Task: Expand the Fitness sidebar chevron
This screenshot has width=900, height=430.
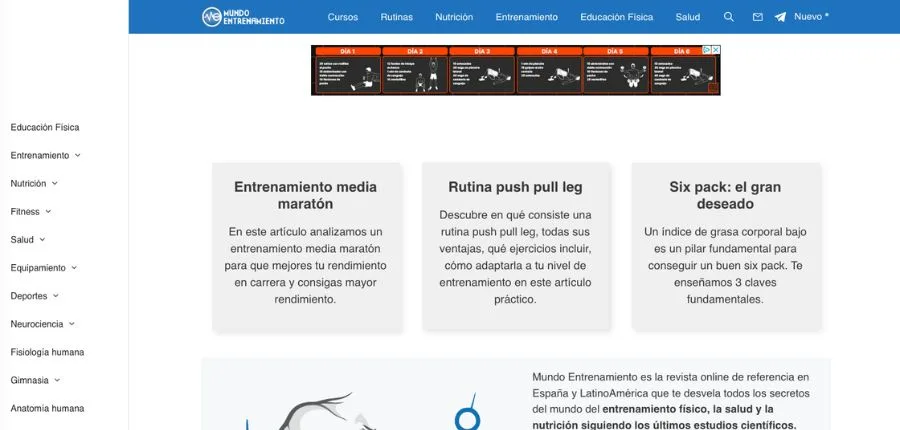Action: pyautogui.click(x=48, y=212)
